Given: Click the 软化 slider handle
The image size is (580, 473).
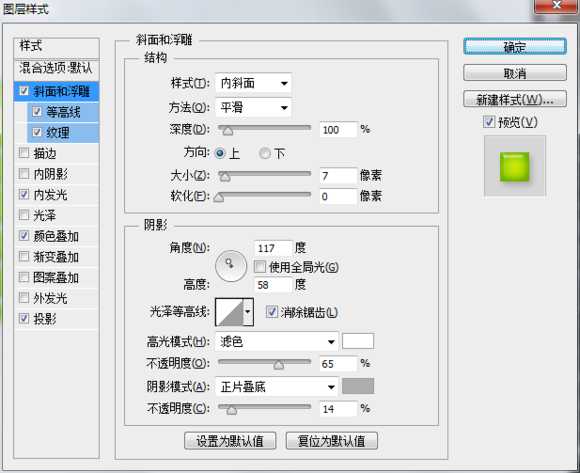Looking at the screenshot, I should pyautogui.click(x=218, y=197).
